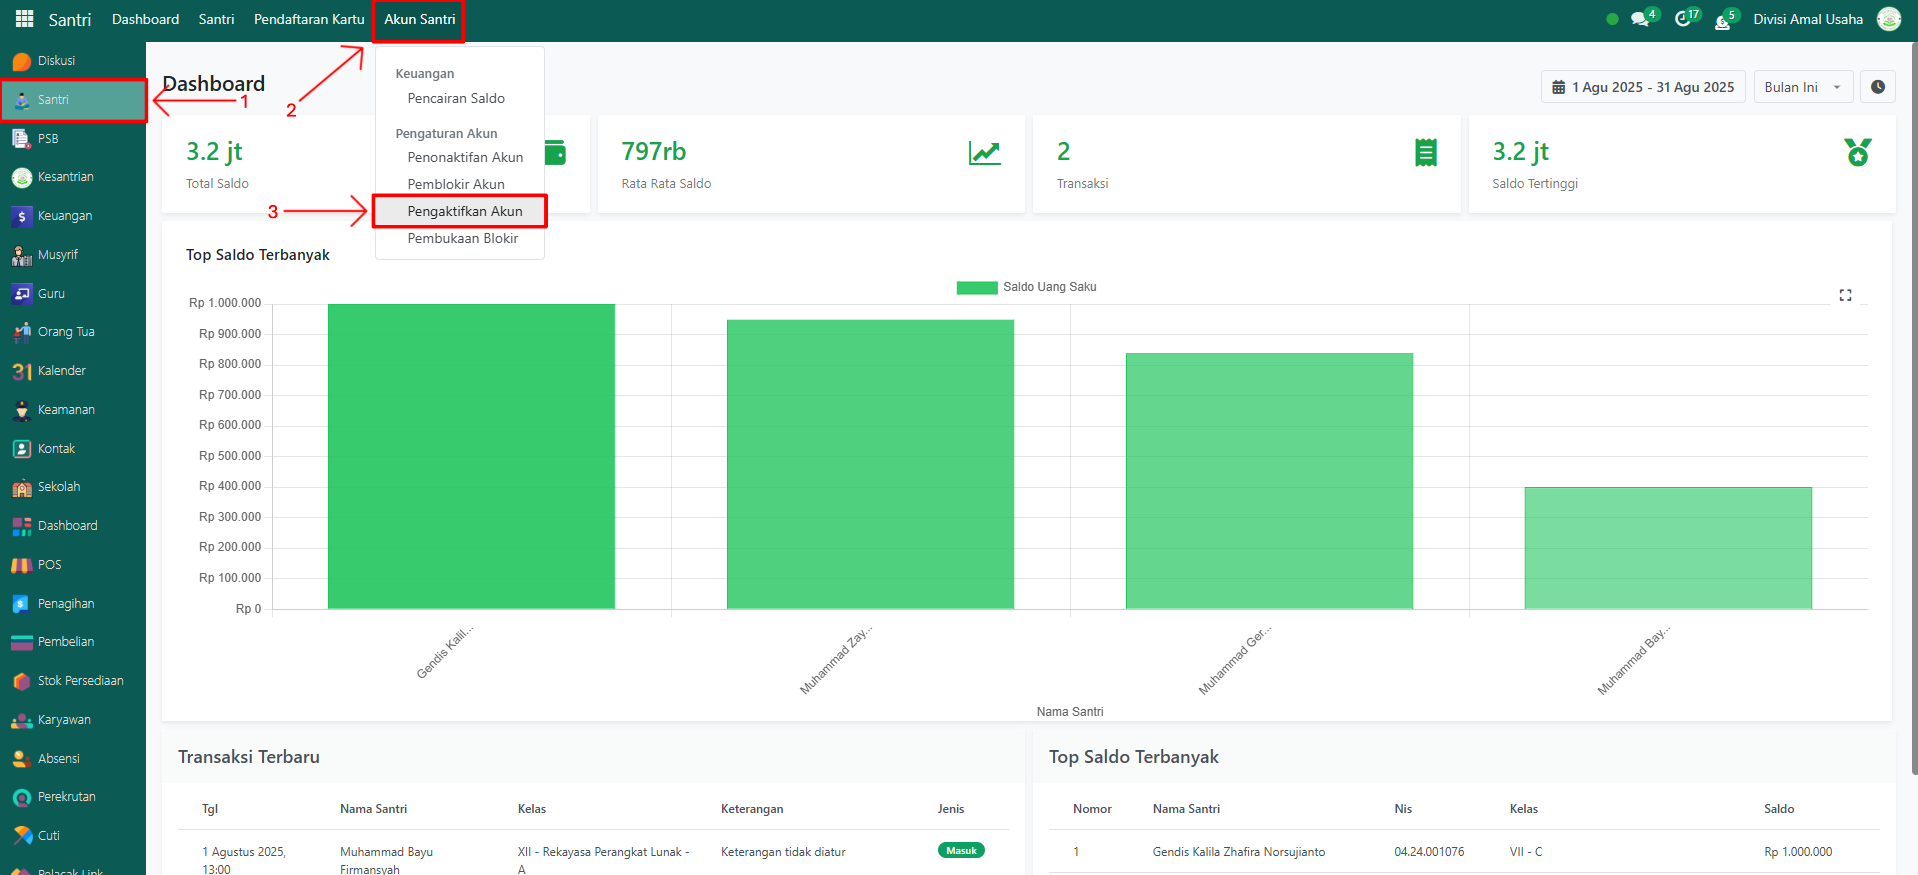Open Keuangan module in sidebar

65,216
